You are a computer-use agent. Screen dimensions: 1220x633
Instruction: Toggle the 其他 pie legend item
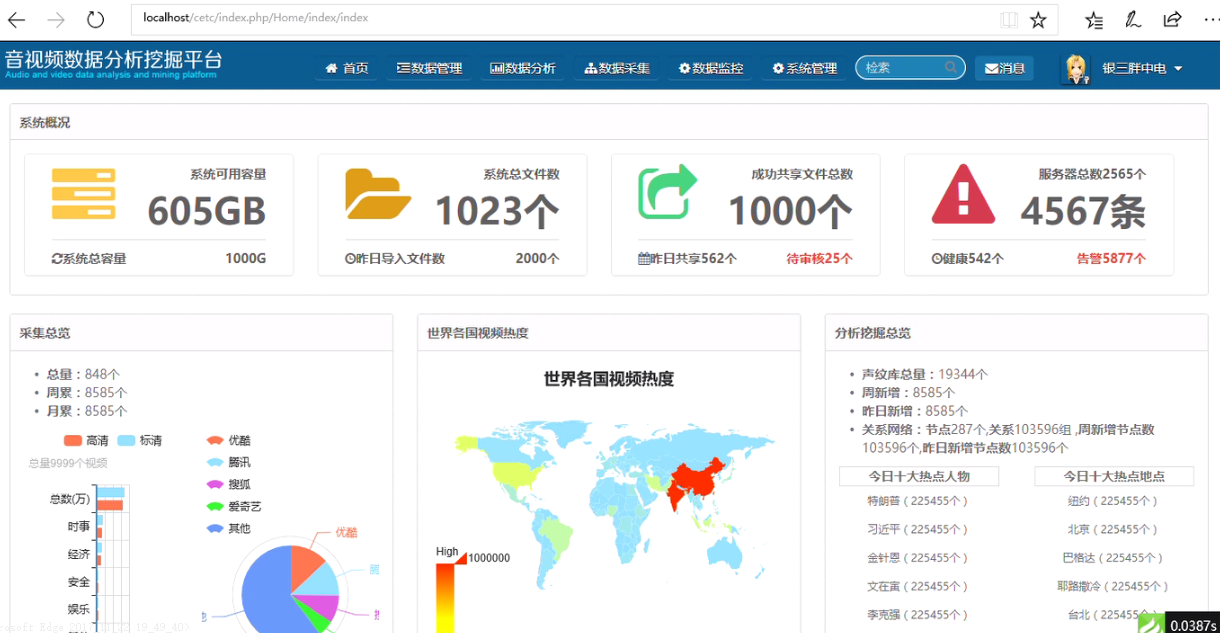(229, 529)
